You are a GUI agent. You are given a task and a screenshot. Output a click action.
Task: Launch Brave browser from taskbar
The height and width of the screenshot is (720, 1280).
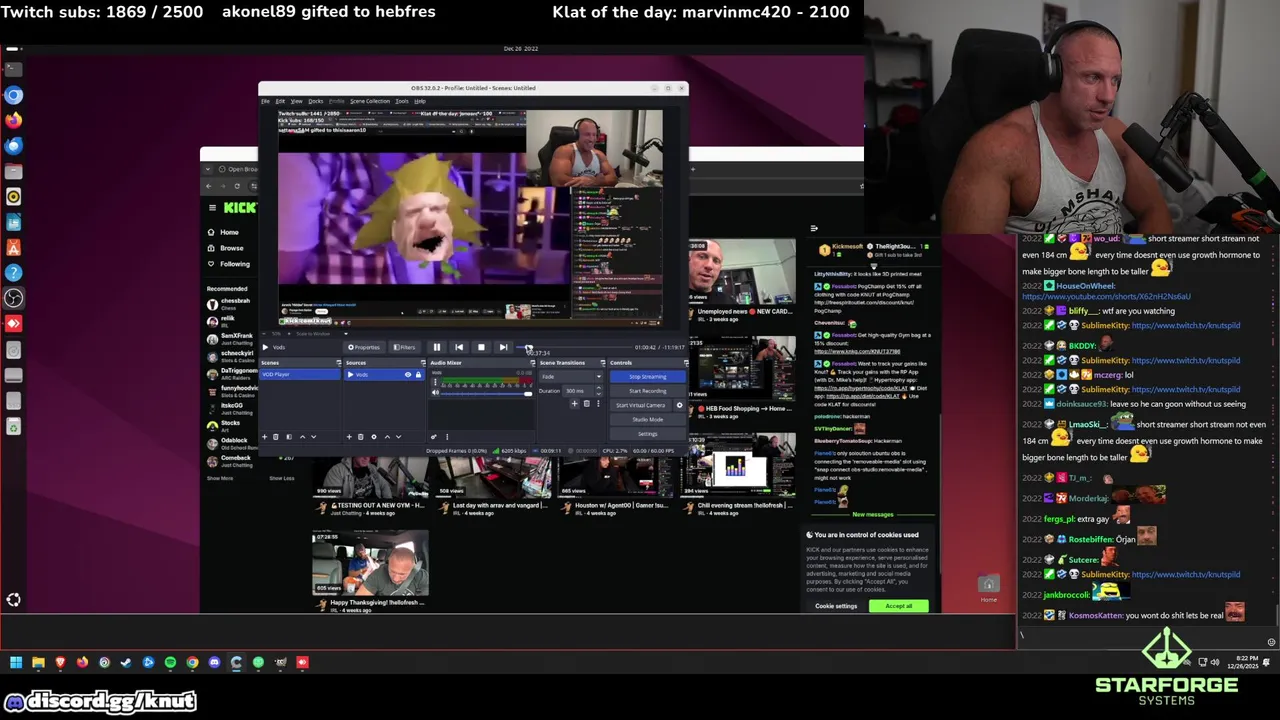pos(60,662)
